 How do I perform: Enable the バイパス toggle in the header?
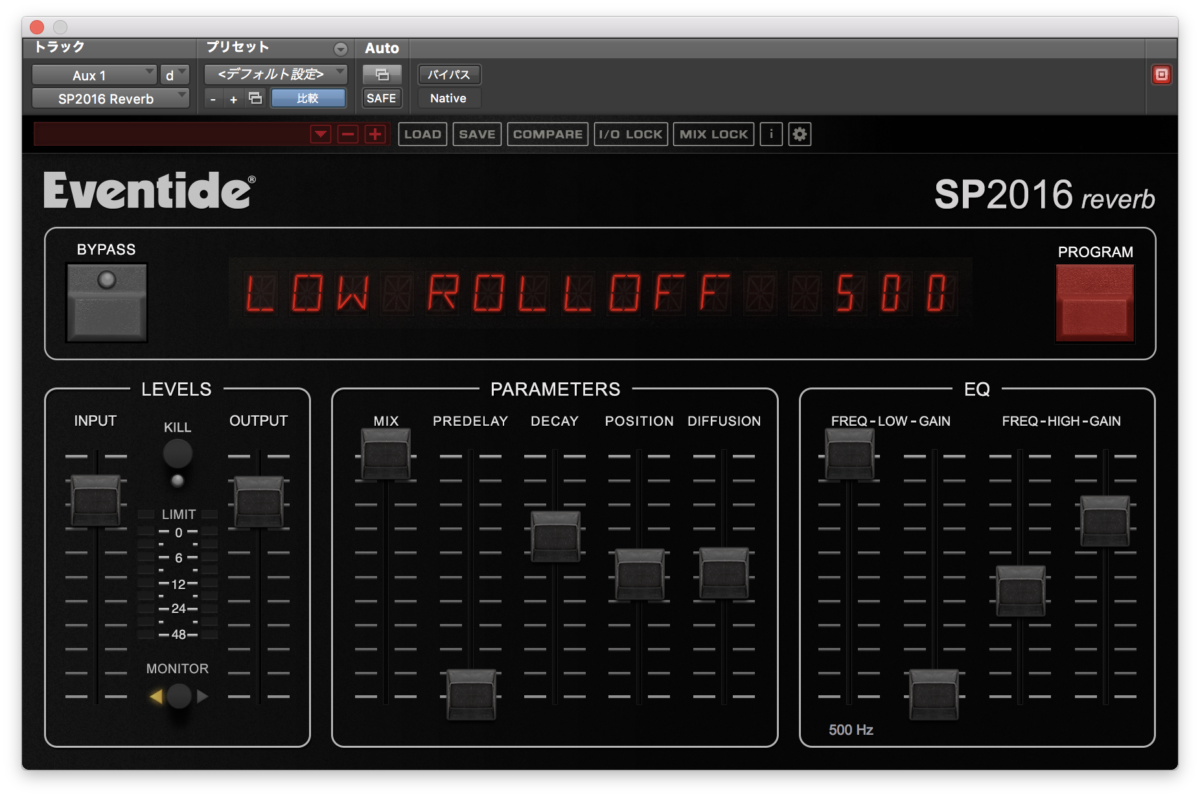click(x=448, y=74)
